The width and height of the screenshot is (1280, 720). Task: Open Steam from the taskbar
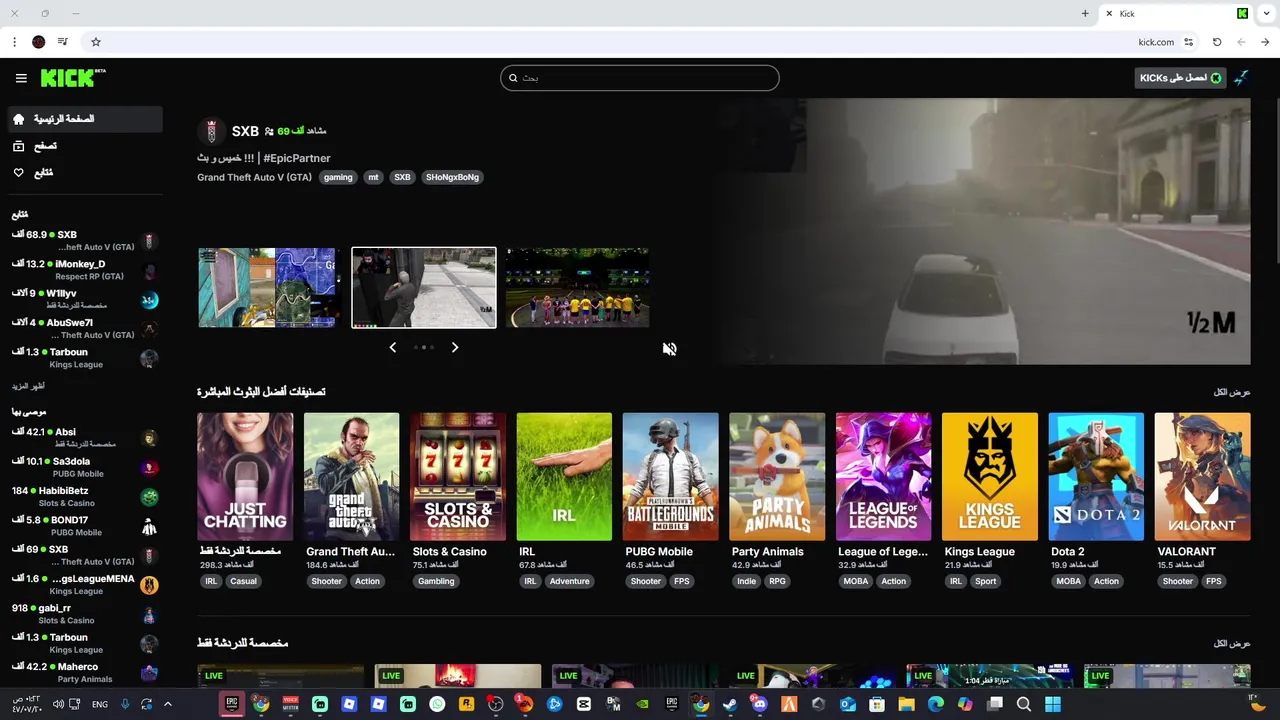tap(730, 704)
